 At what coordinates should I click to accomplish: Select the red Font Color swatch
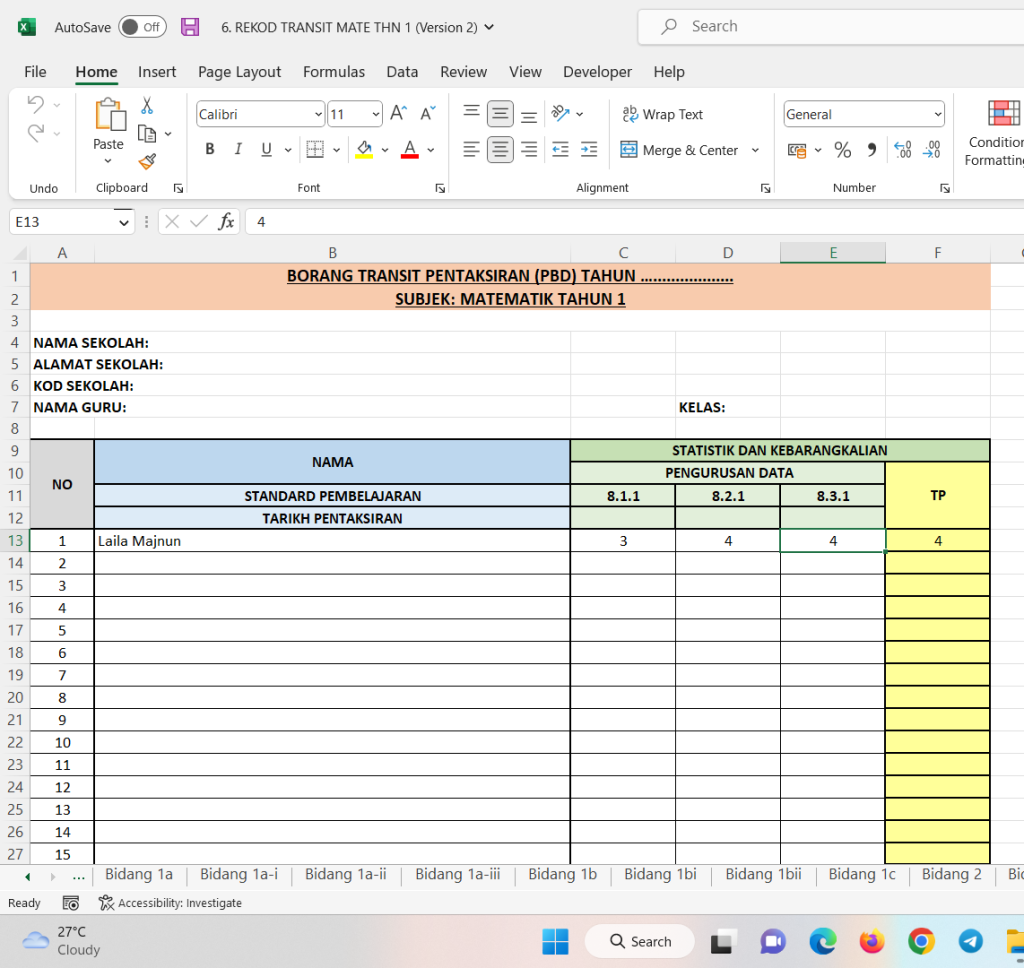[408, 150]
